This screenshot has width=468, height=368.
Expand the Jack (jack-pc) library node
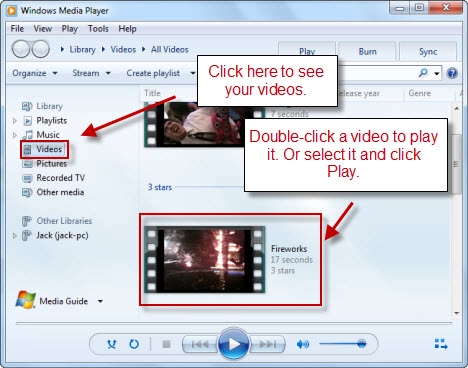coord(15,235)
